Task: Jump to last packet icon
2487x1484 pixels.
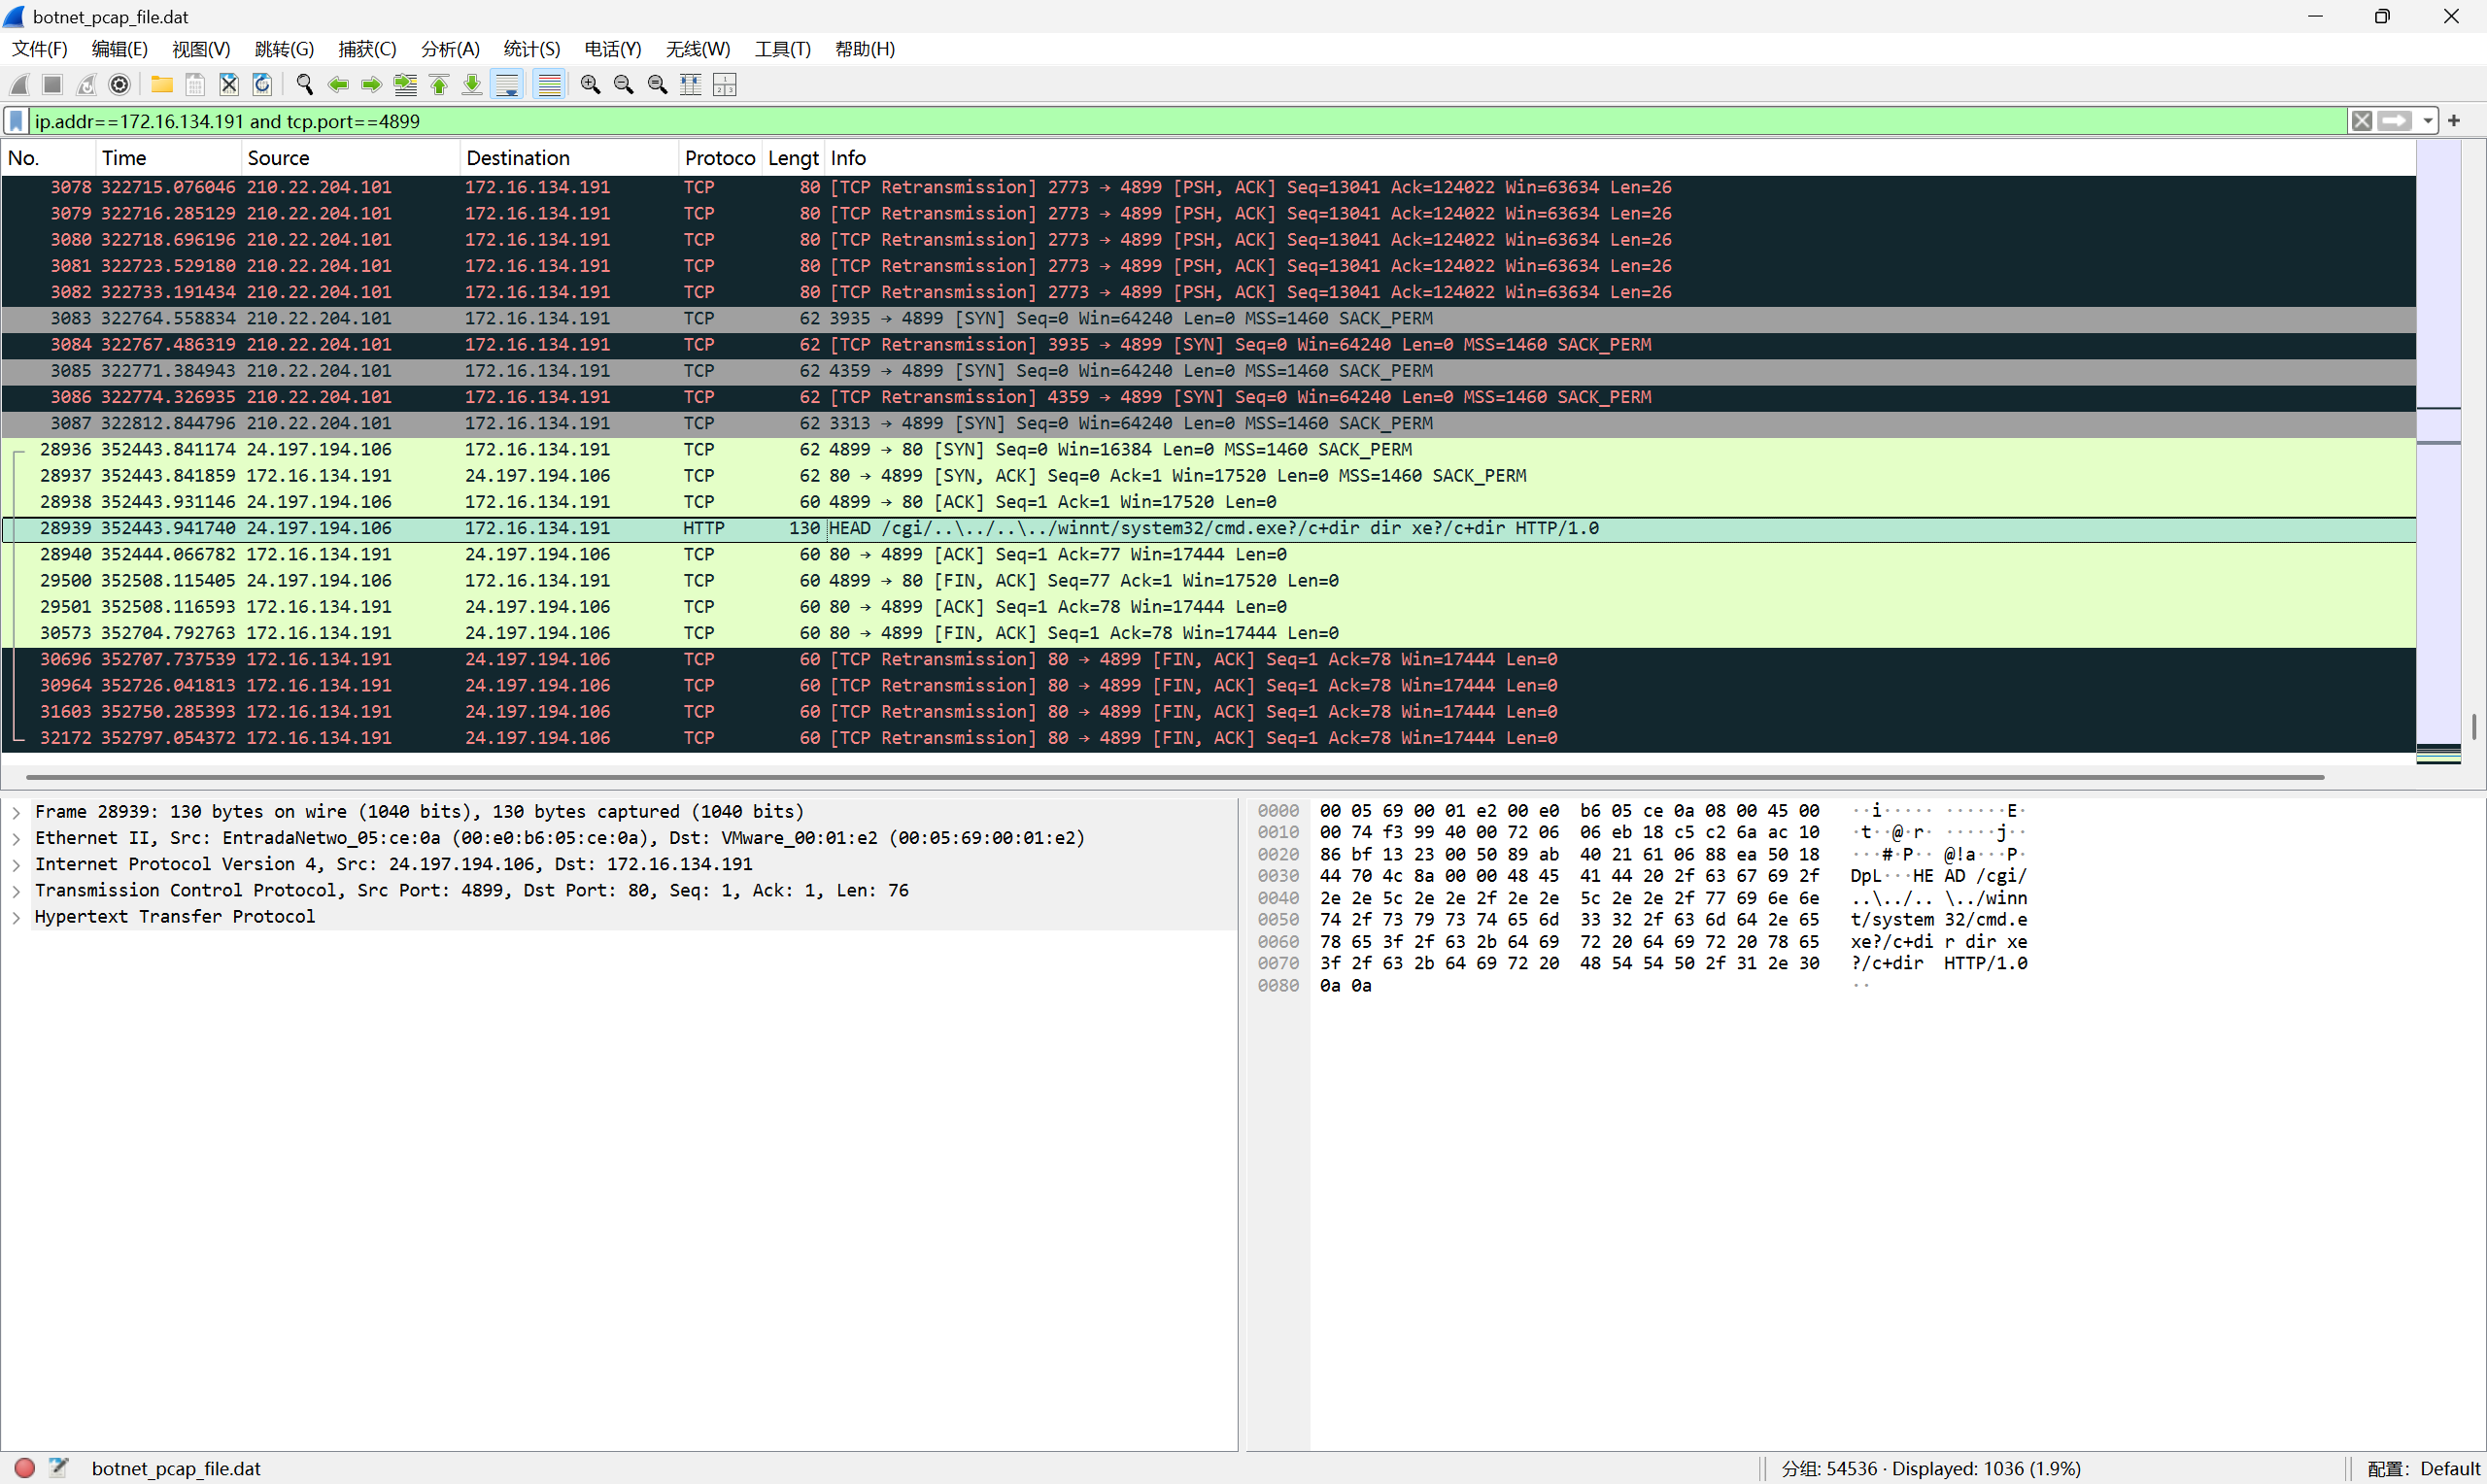Action: [472, 85]
